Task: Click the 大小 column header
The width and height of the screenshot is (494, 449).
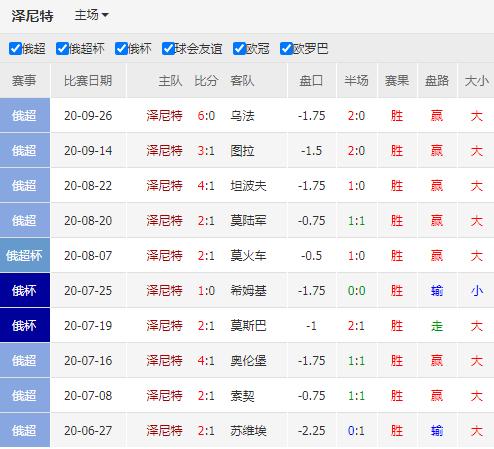Action: (x=477, y=81)
